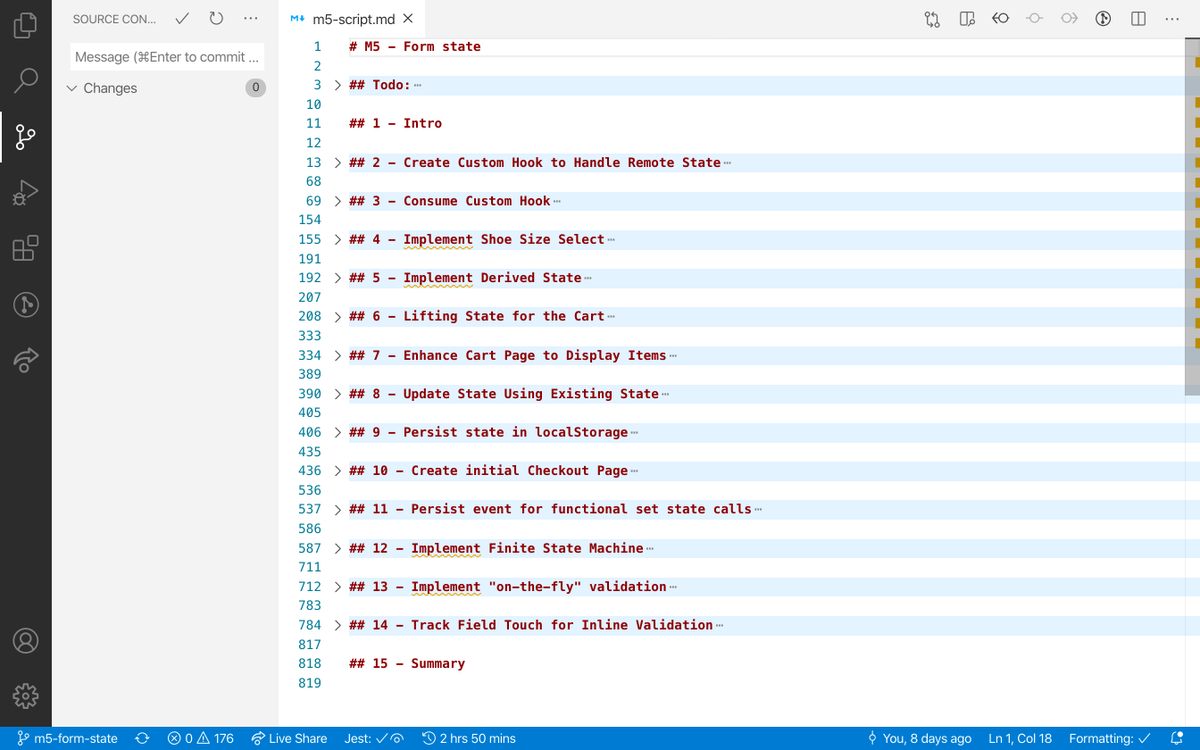The height and width of the screenshot is (750, 1200).
Task: Click the disabled current revision circle icon
Action: coord(1035,19)
